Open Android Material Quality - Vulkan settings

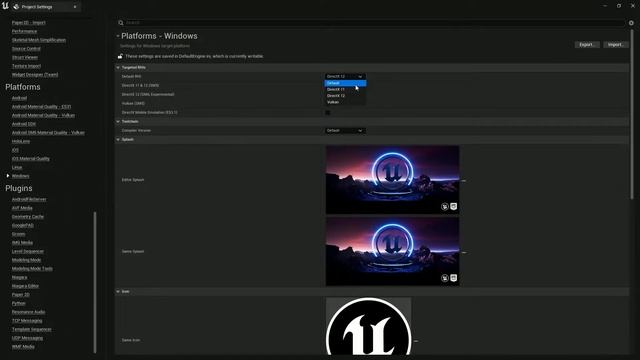point(43,115)
